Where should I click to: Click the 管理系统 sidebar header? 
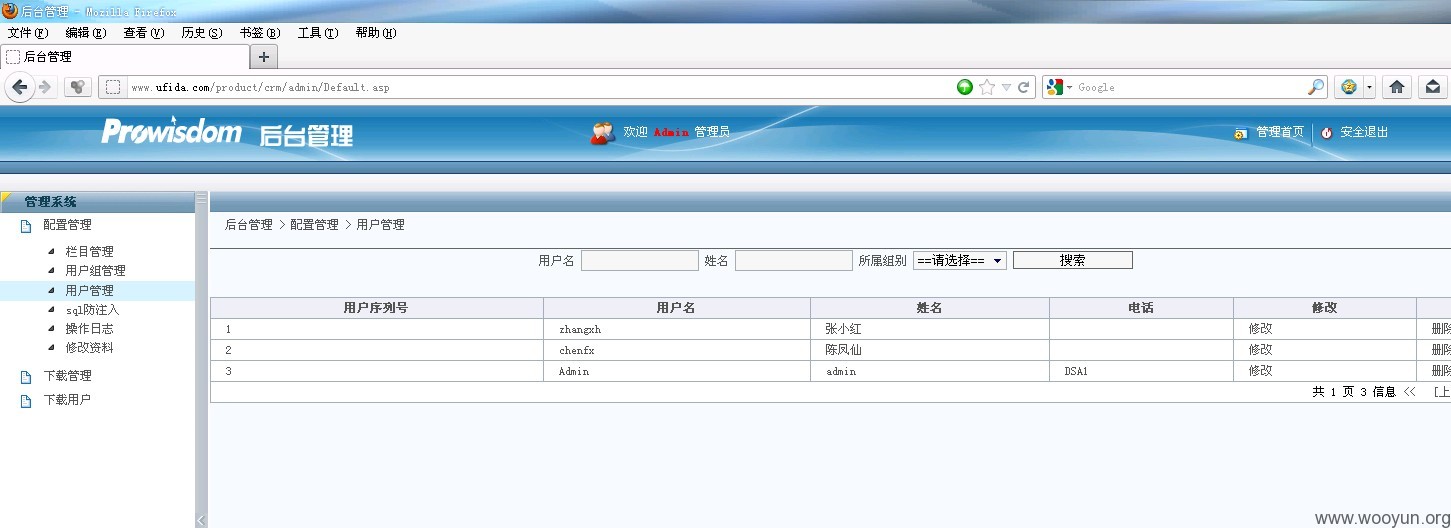98,202
